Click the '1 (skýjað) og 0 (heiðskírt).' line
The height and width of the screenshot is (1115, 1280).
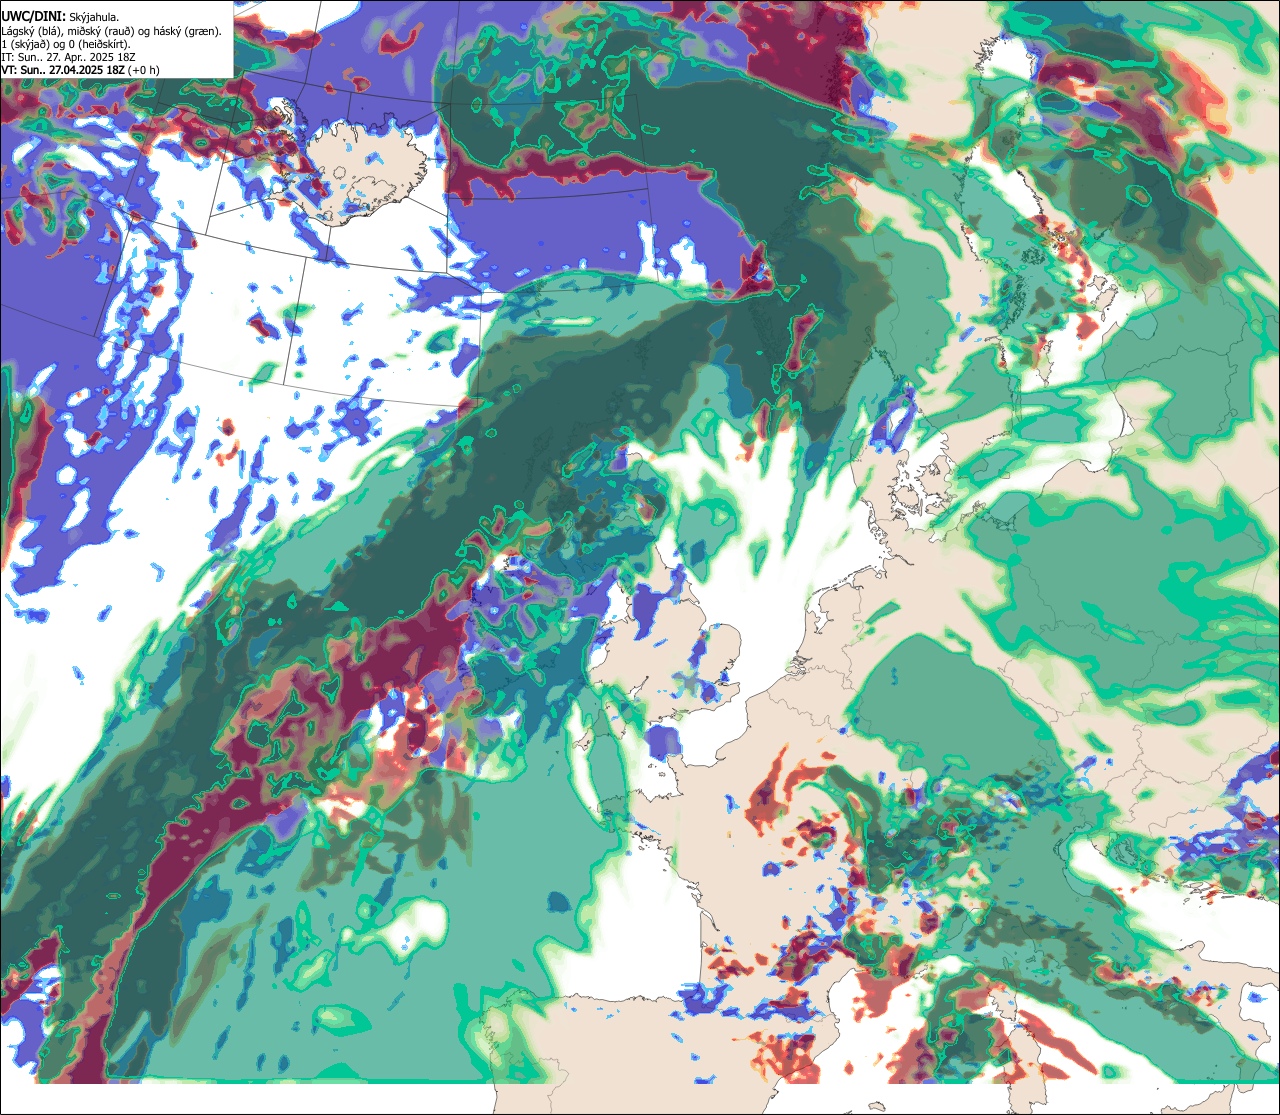click(66, 45)
